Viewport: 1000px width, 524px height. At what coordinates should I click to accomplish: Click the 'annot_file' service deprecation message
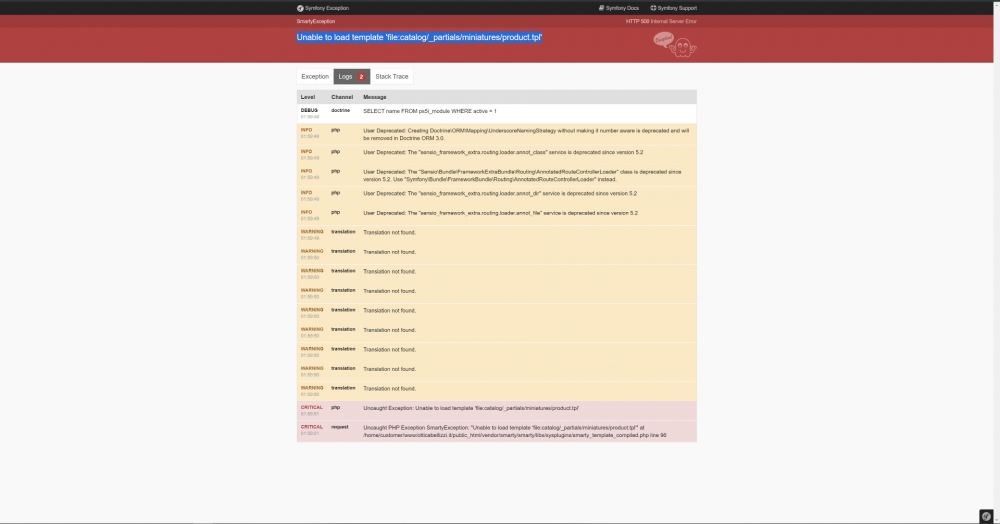tap(500, 213)
